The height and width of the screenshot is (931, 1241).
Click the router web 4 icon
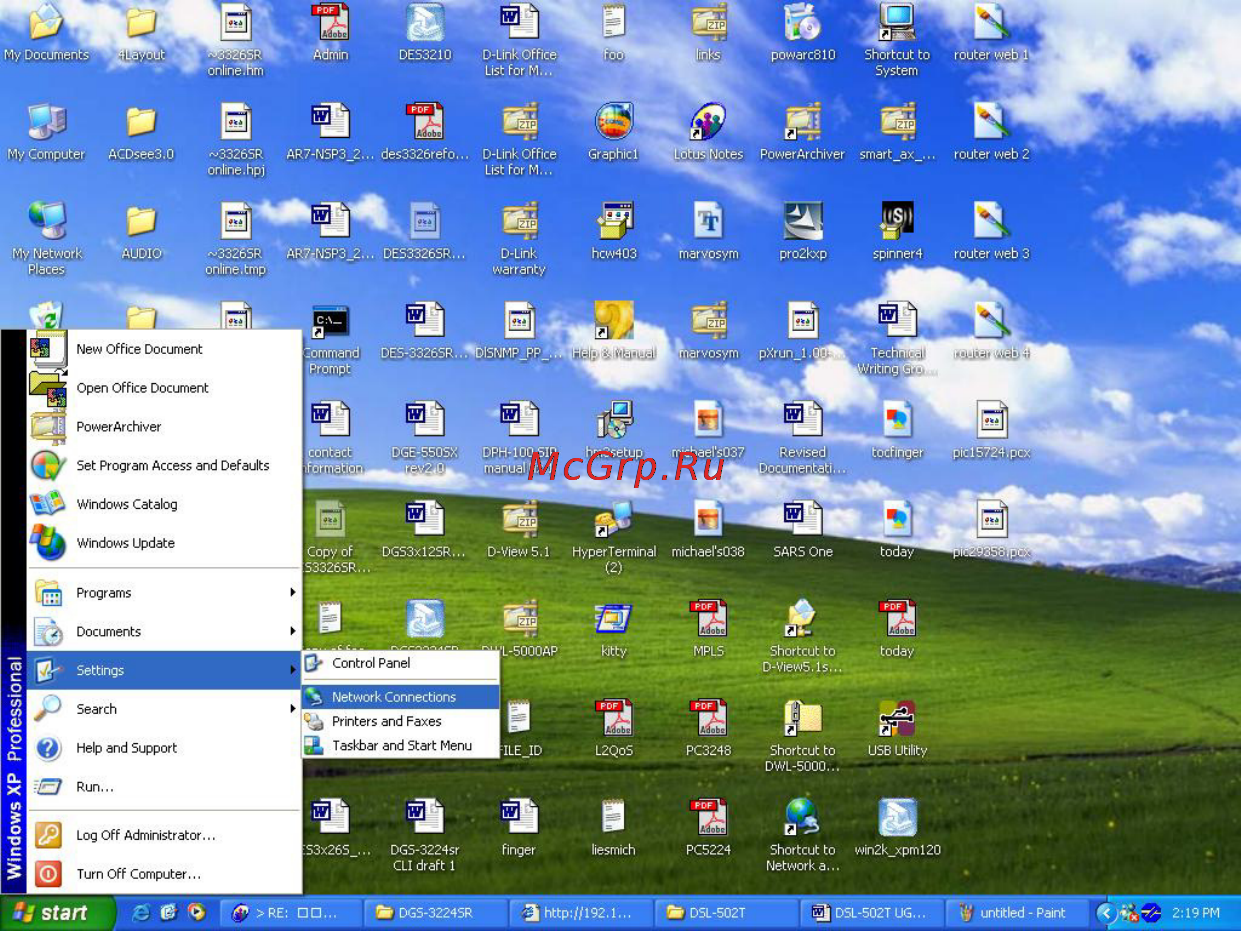(x=991, y=320)
